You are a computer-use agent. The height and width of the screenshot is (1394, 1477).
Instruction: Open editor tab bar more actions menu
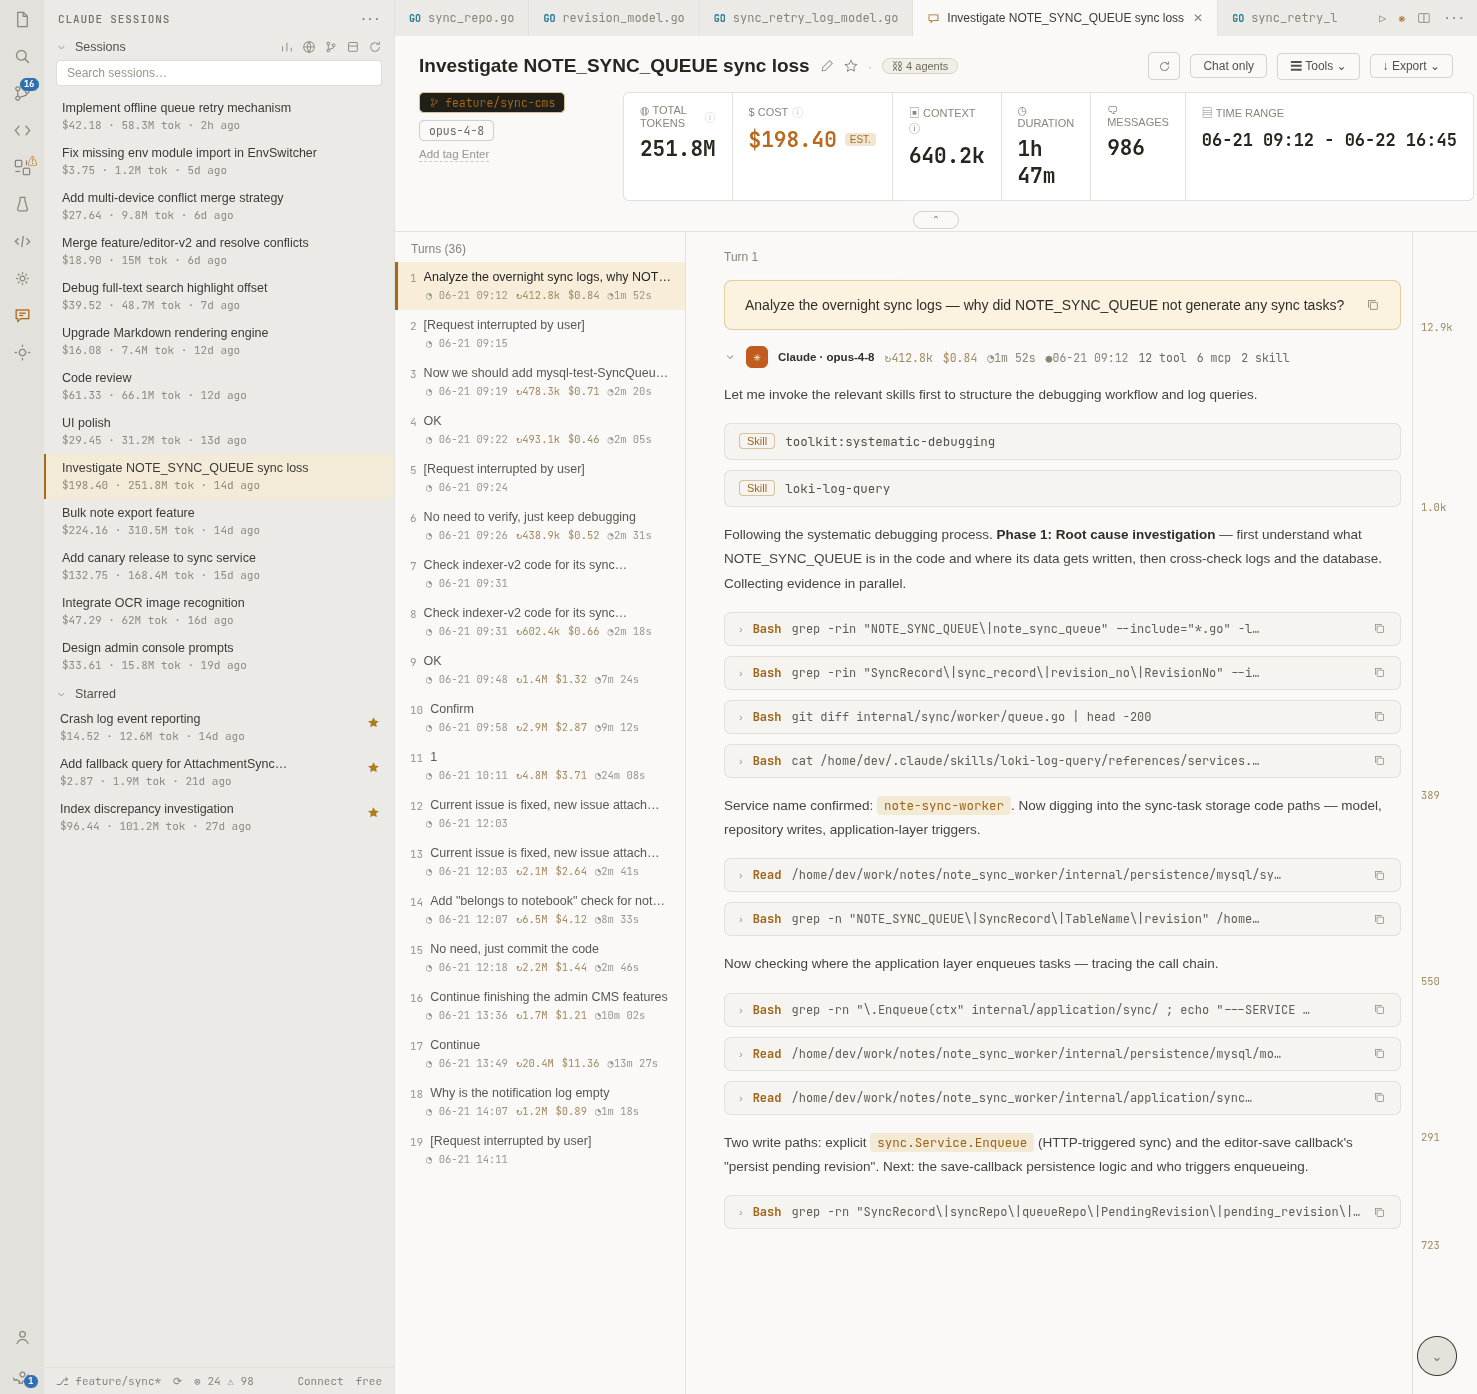pyautogui.click(x=1454, y=18)
